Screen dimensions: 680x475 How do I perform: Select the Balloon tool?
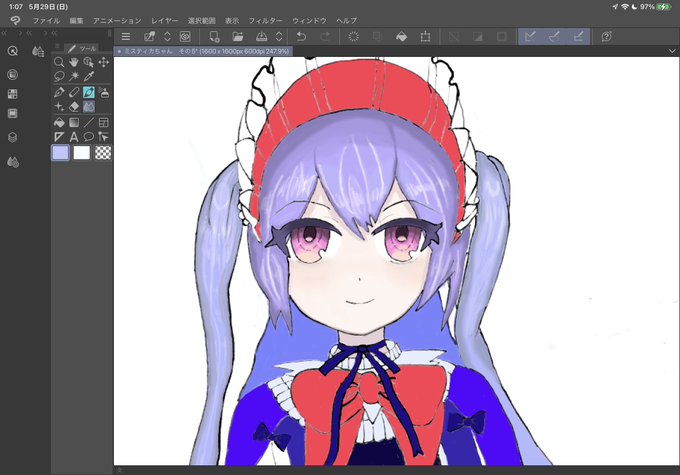pyautogui.click(x=88, y=137)
